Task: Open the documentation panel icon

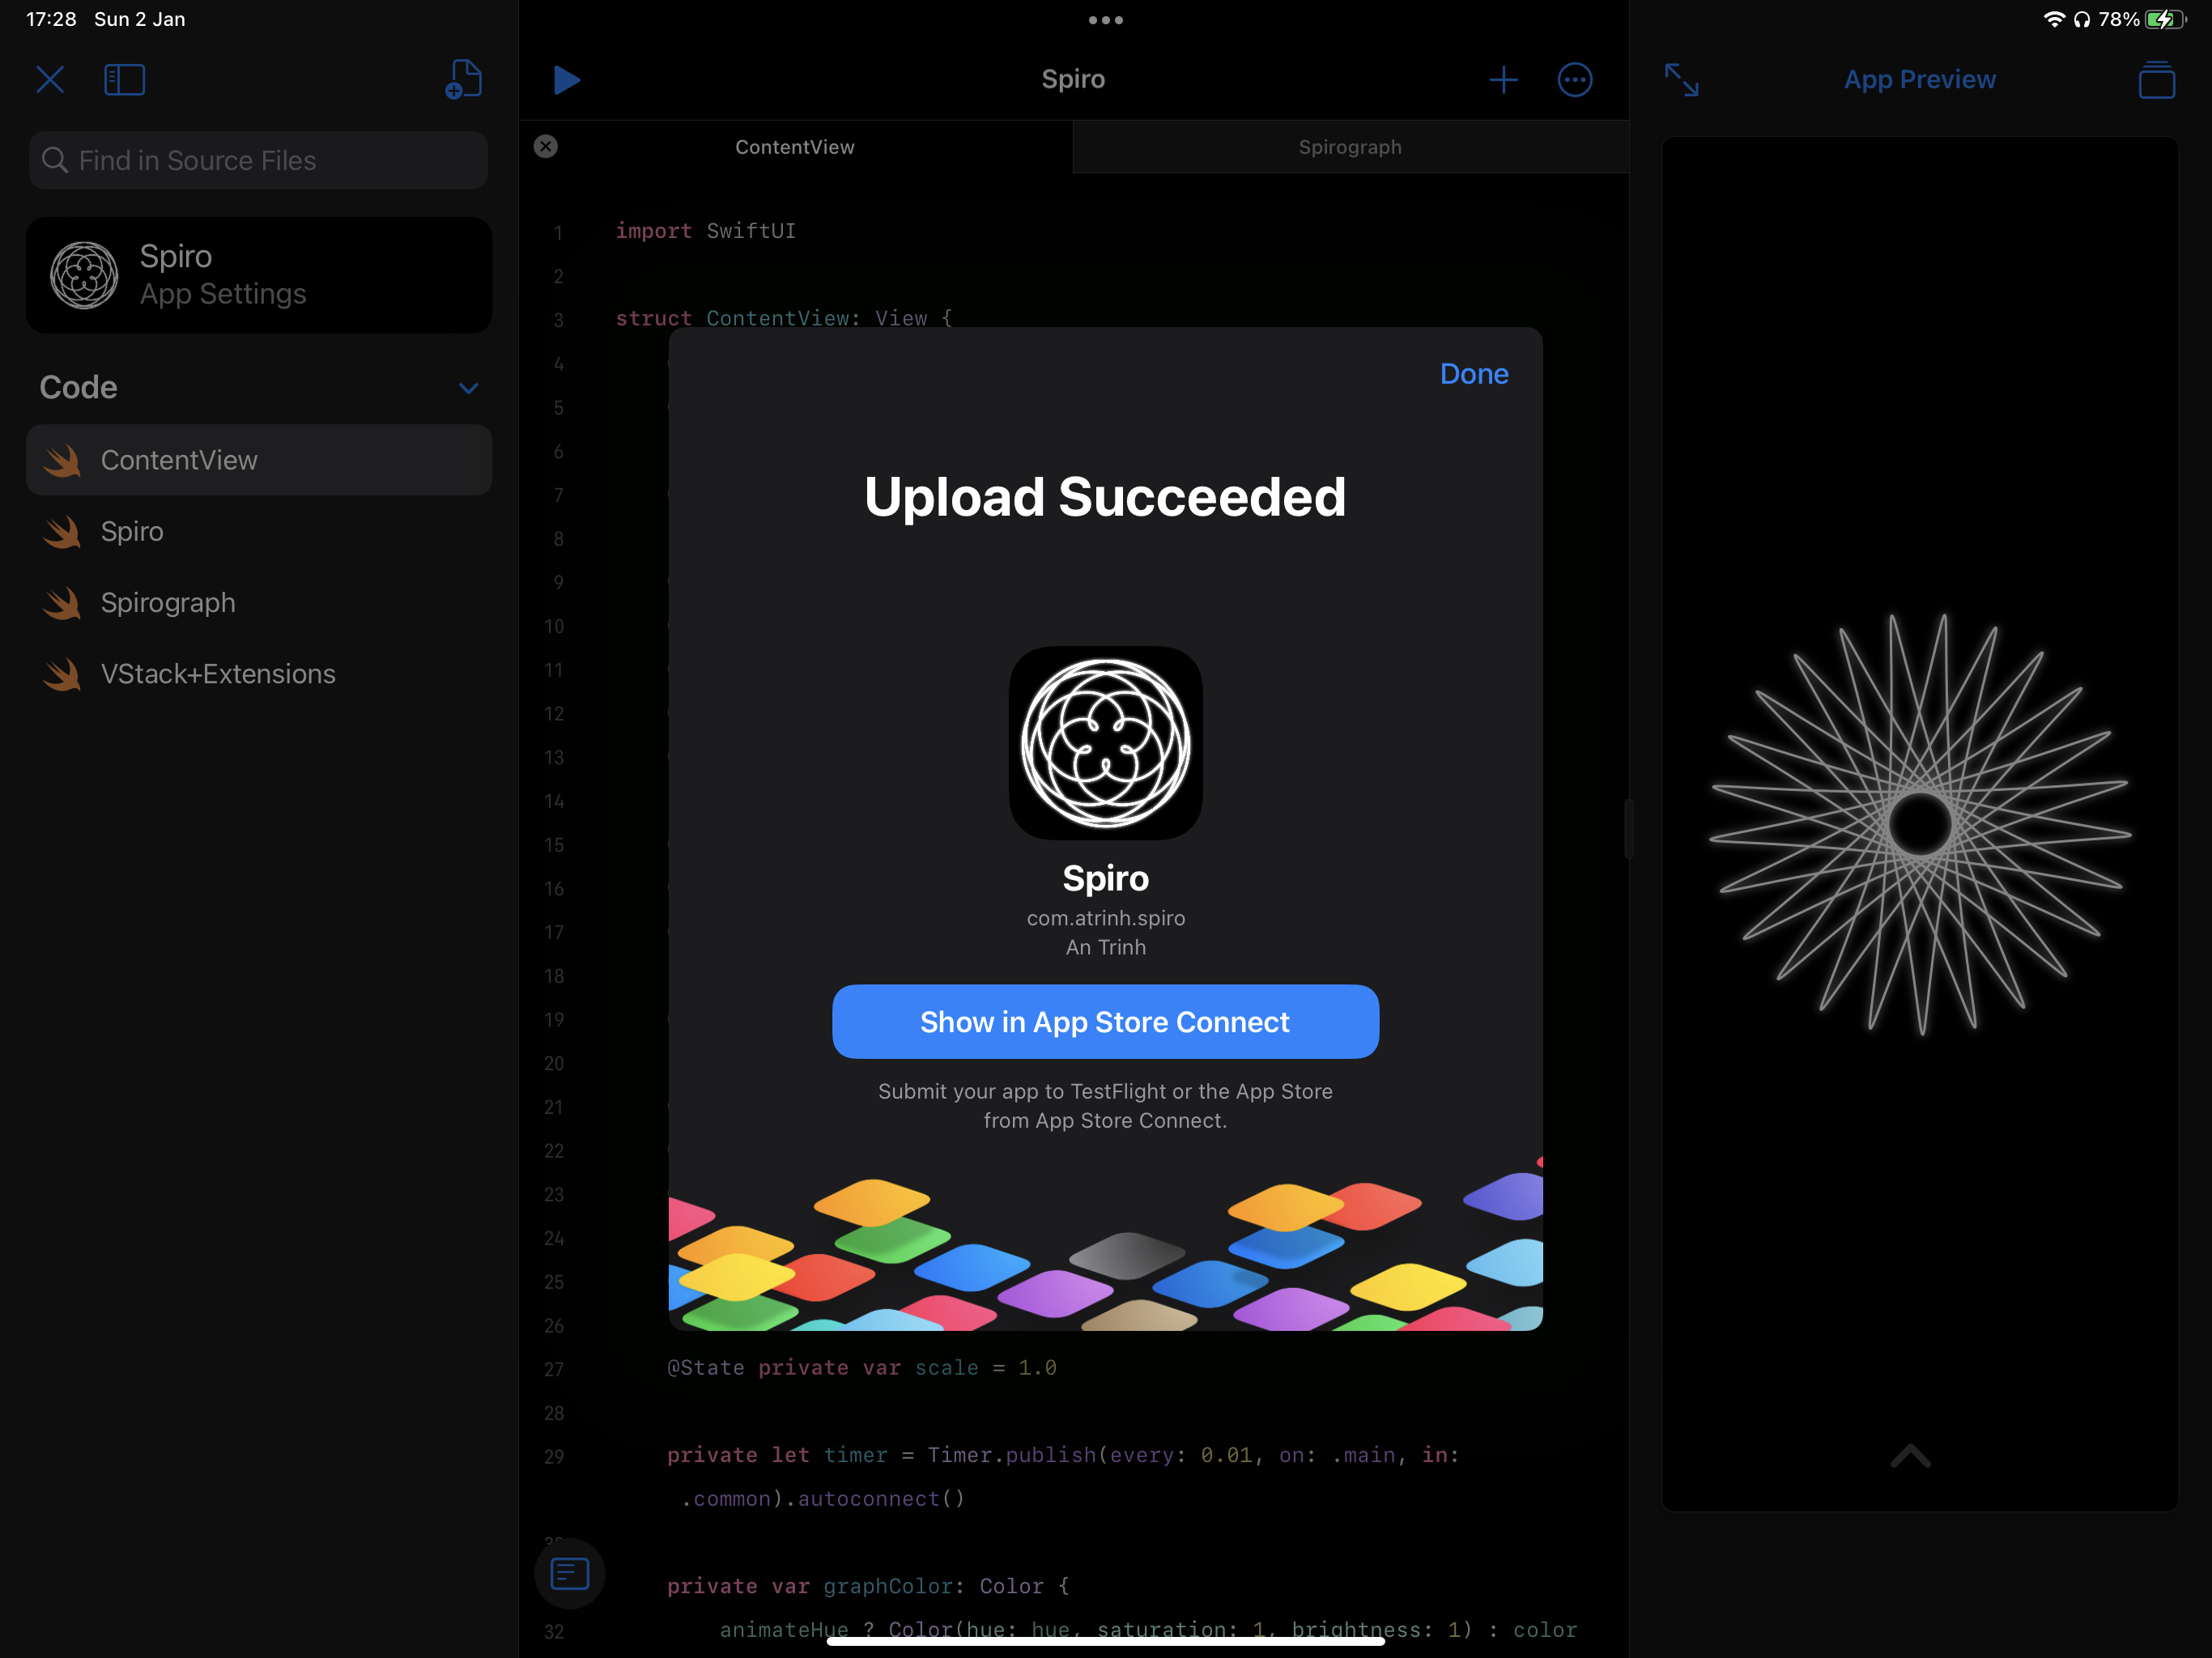Action: 569,1574
